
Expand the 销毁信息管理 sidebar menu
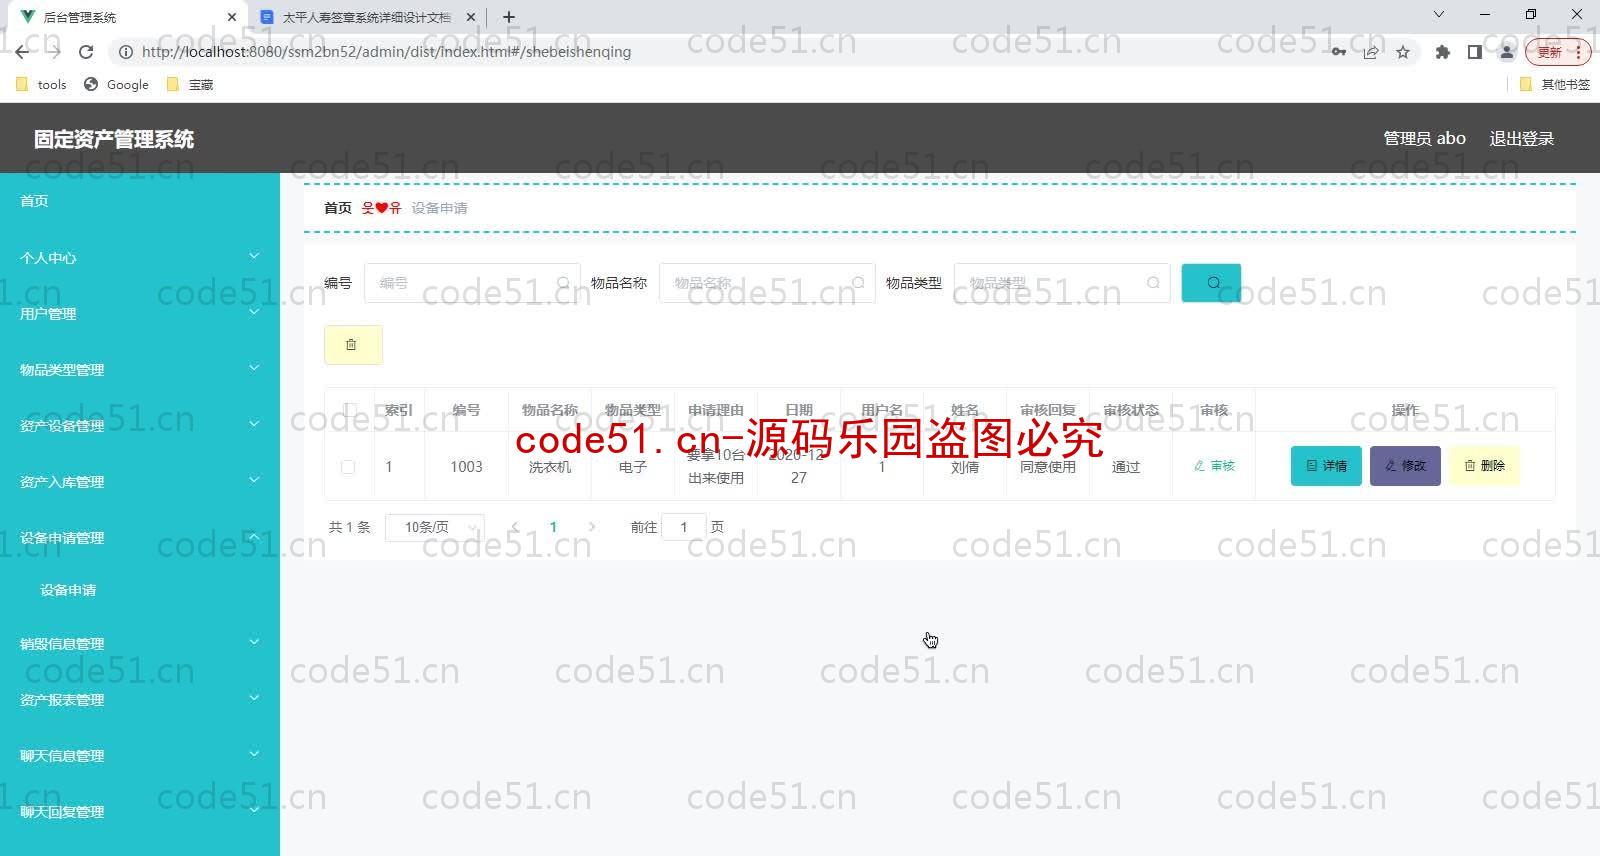pos(140,644)
